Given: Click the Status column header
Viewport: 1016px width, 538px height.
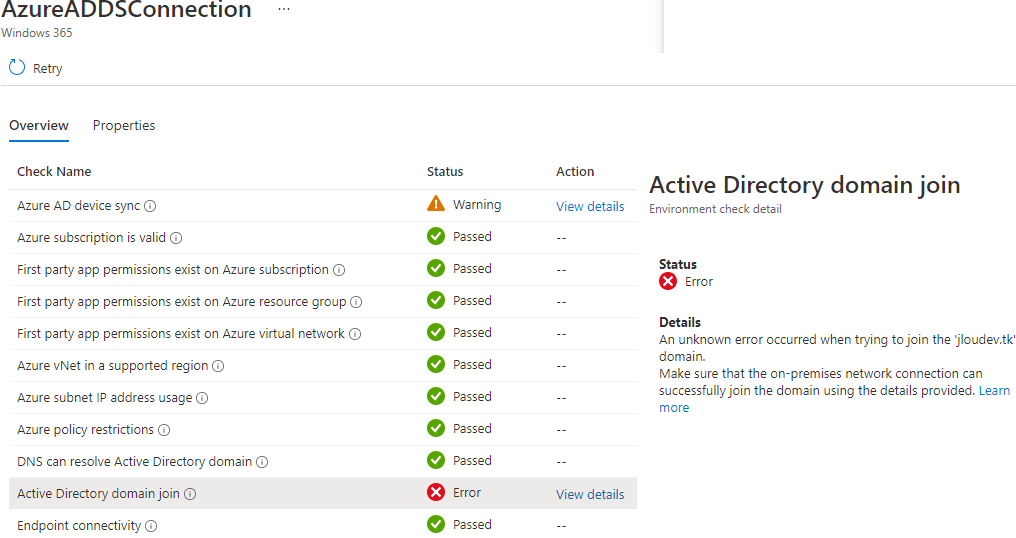Looking at the screenshot, I should tap(445, 171).
